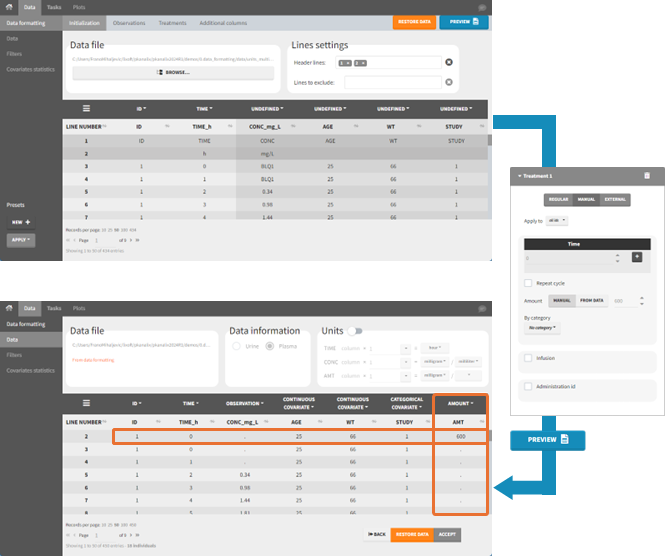Select the Urine radio button
Screen dimensions: 665x556
(x=236, y=346)
